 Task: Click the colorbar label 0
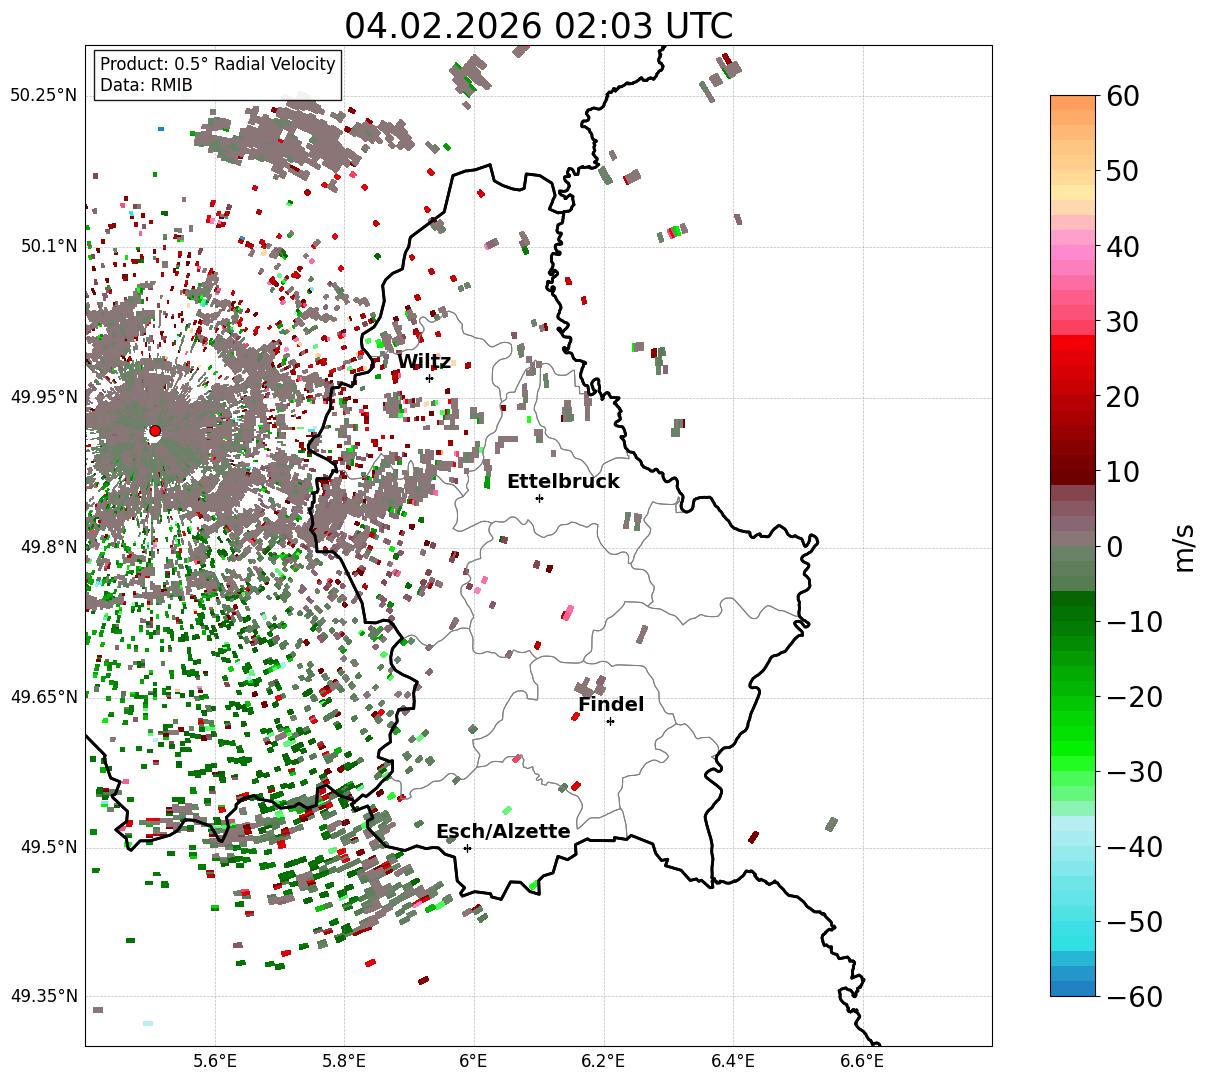pos(1114,547)
